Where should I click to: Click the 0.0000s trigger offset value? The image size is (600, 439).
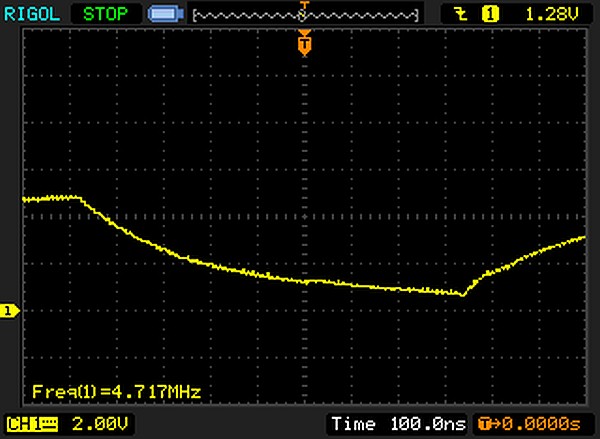coord(541,424)
